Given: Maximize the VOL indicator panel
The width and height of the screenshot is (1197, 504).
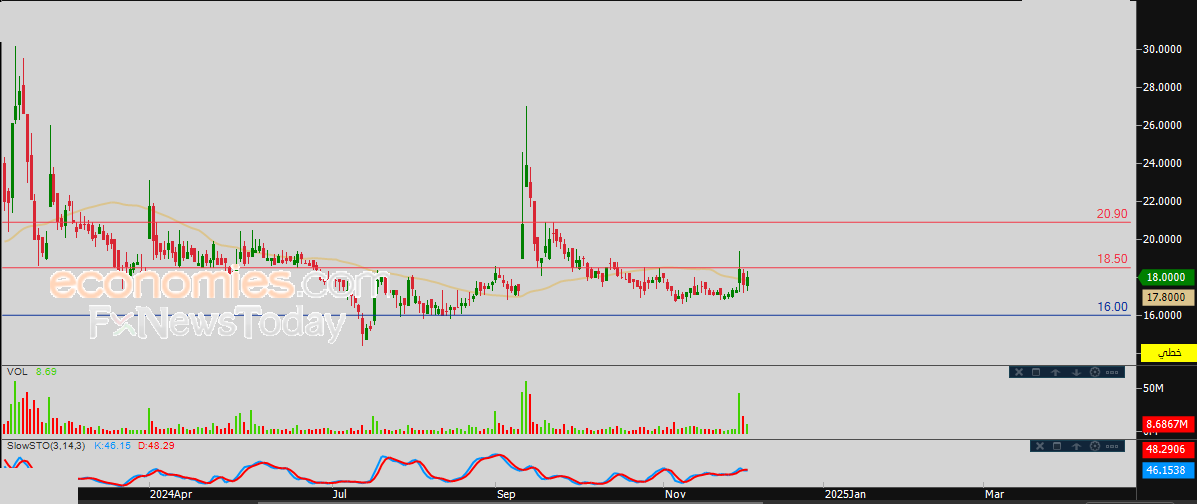Looking at the screenshot, I should click(1037, 373).
